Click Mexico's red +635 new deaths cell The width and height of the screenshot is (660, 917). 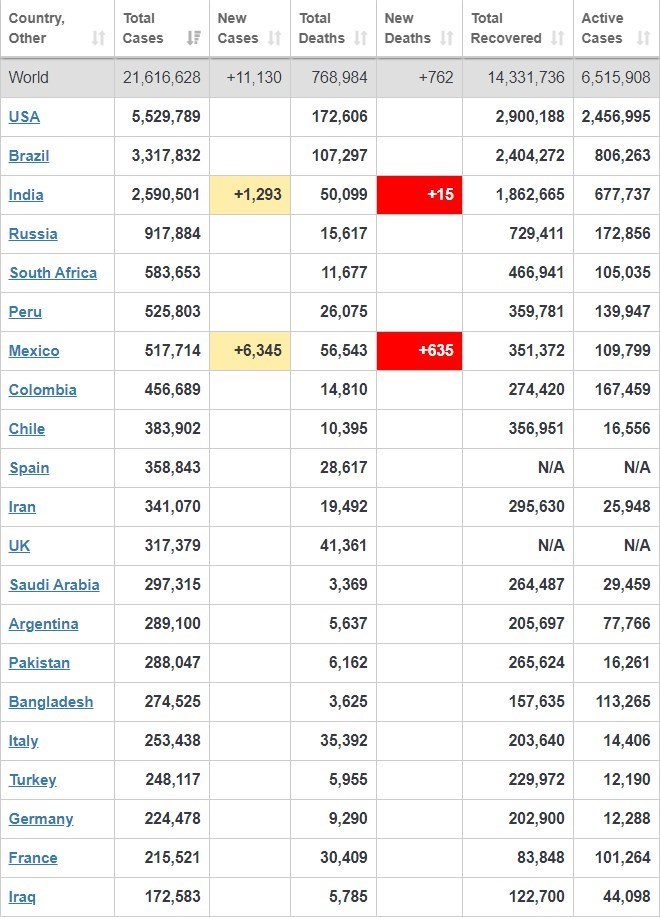pos(420,351)
